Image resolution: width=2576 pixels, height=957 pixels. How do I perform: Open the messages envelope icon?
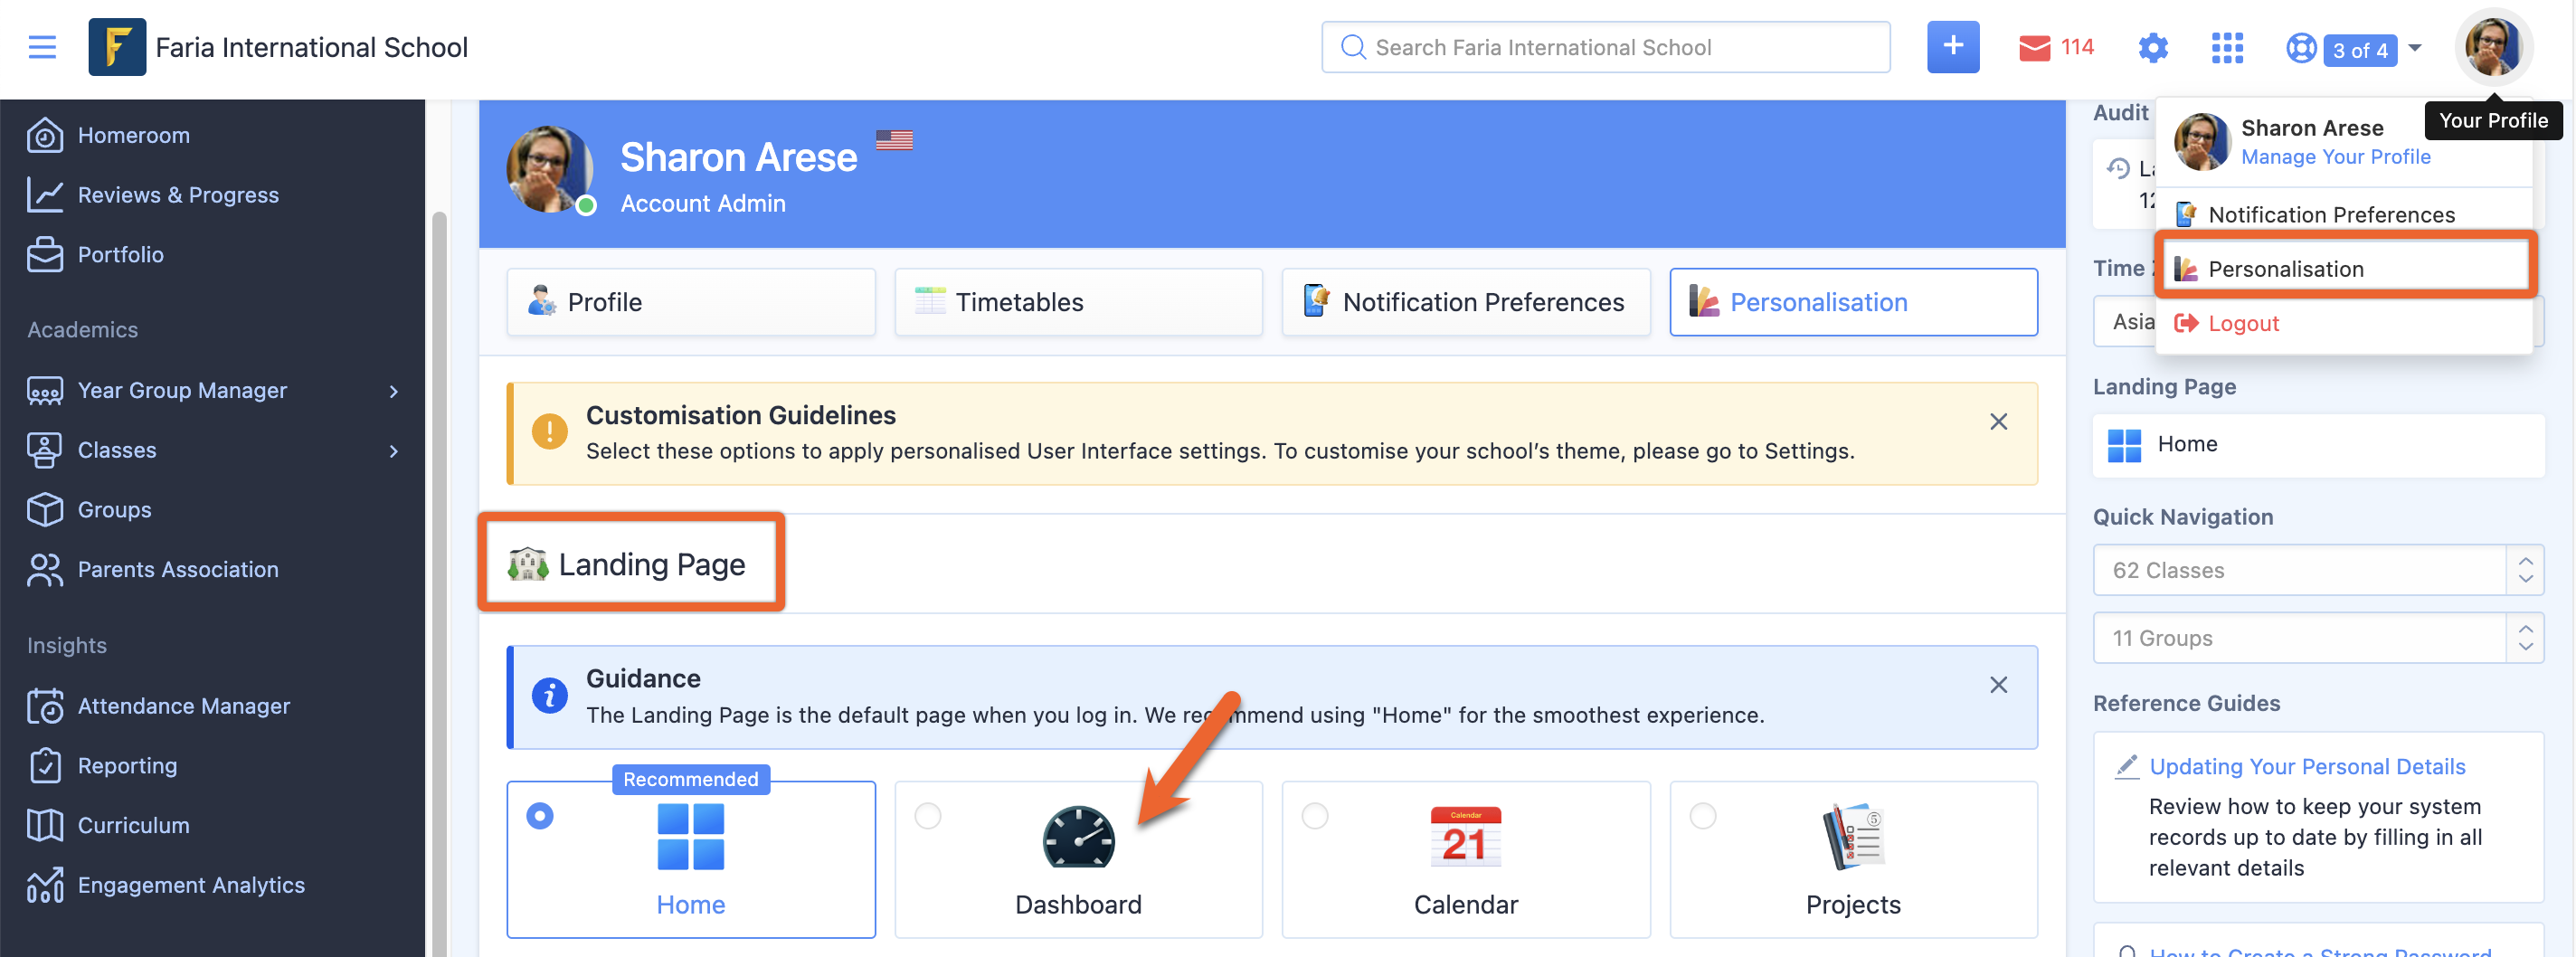click(2034, 48)
